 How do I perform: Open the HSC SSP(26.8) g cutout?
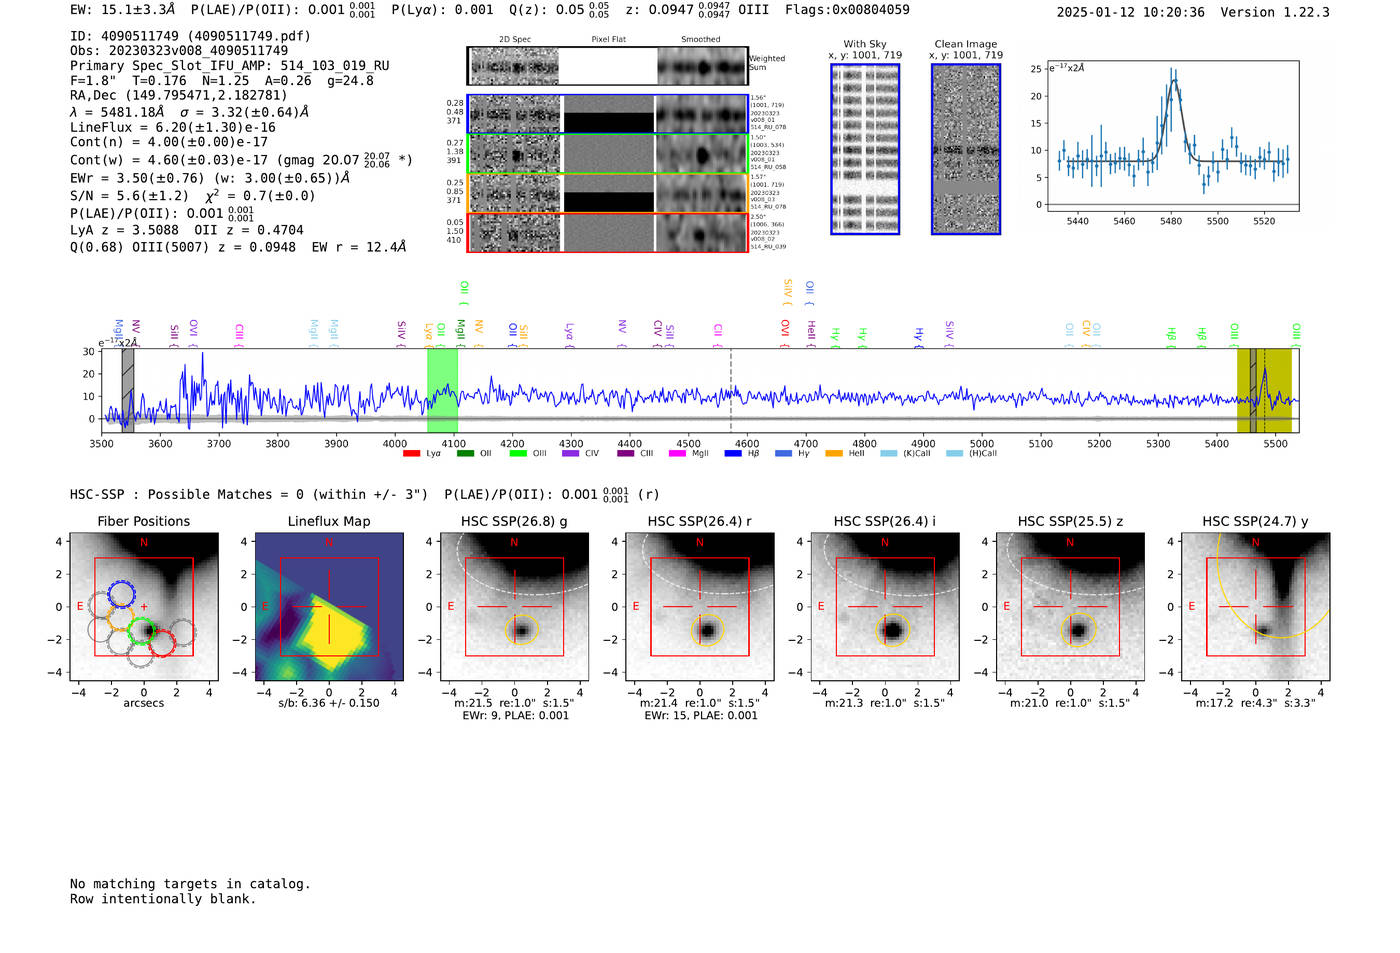514,607
